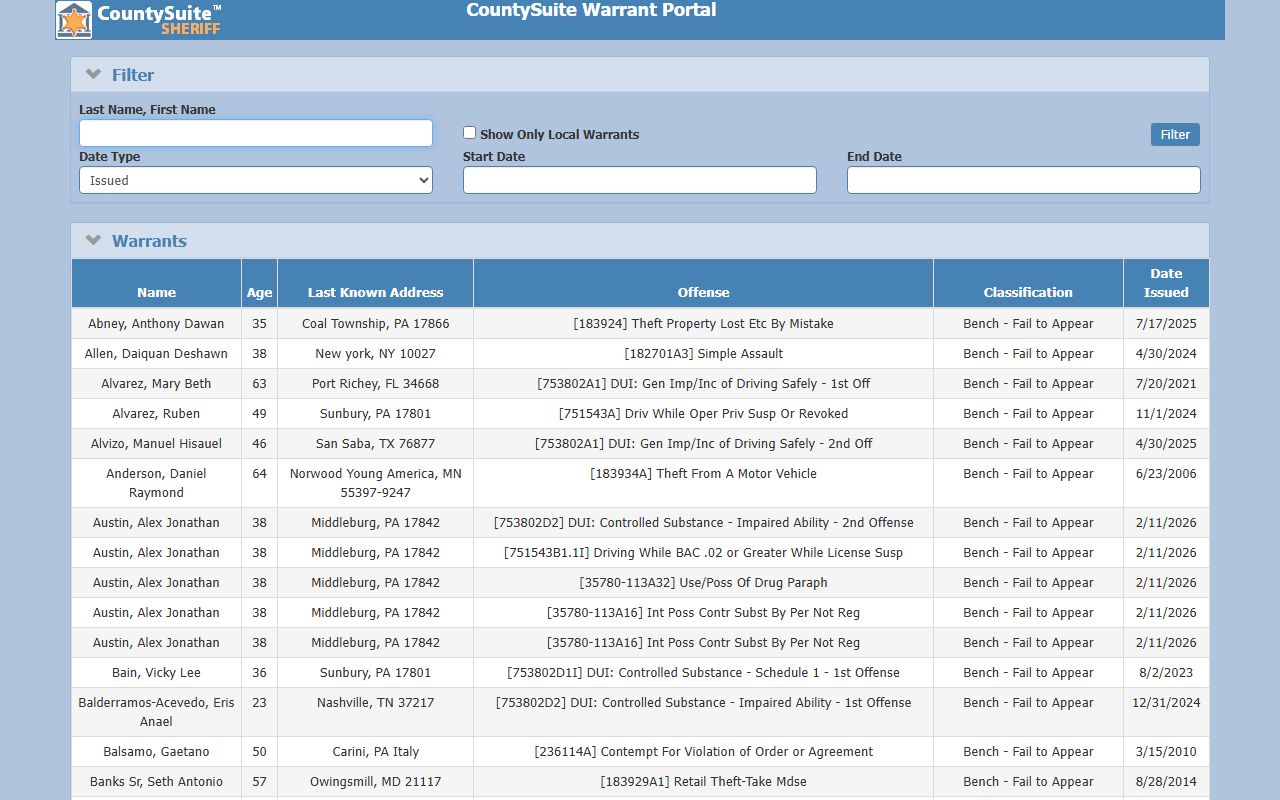Collapse the Warrants panel chevron

pos(94,240)
